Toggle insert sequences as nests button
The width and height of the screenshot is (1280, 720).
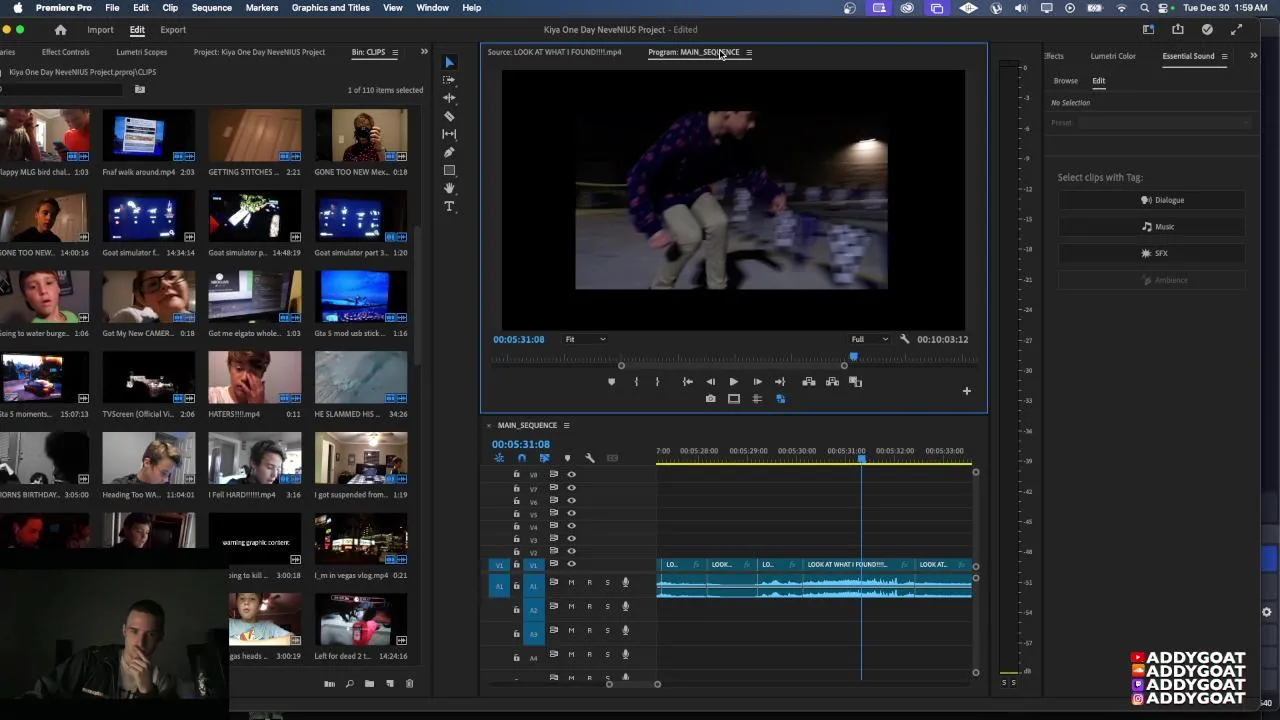499,458
